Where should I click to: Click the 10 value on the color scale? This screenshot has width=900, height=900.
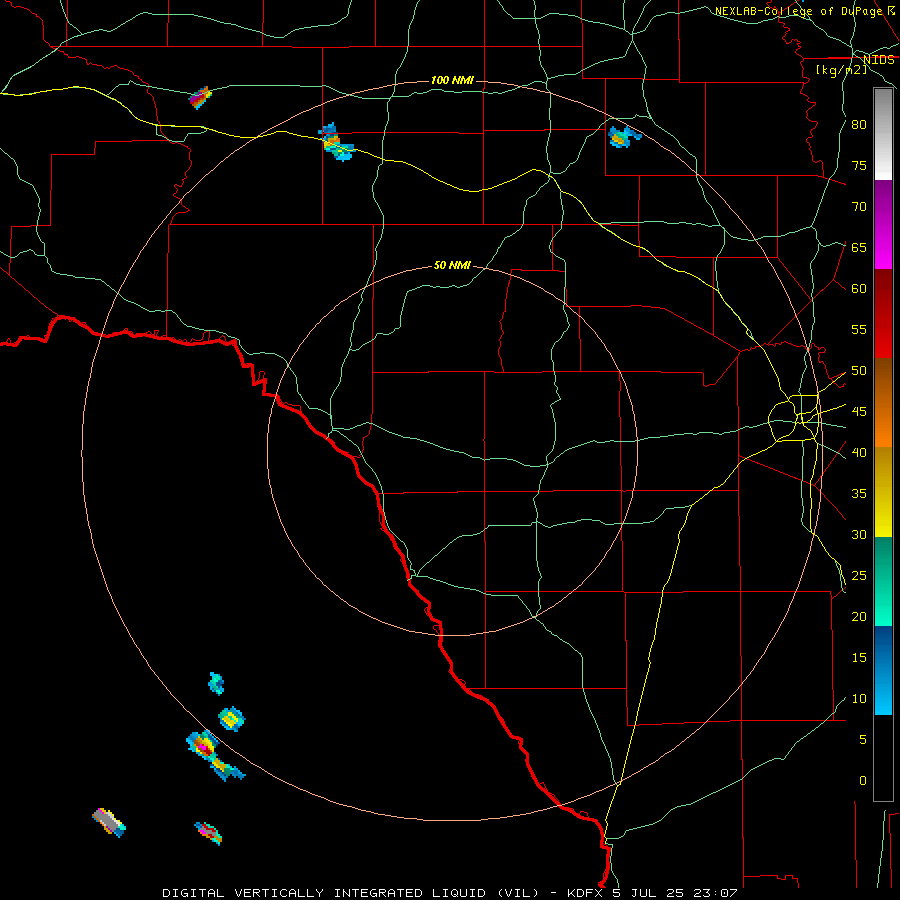859,699
